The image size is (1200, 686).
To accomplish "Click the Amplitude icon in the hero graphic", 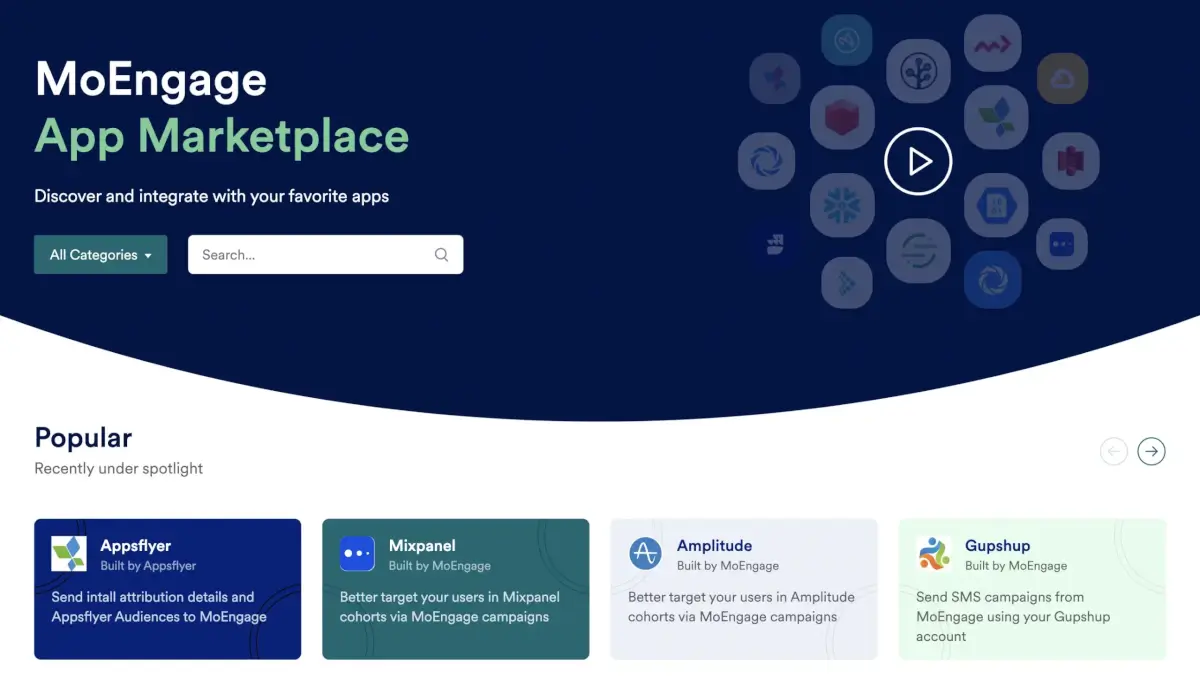I will (x=849, y=41).
